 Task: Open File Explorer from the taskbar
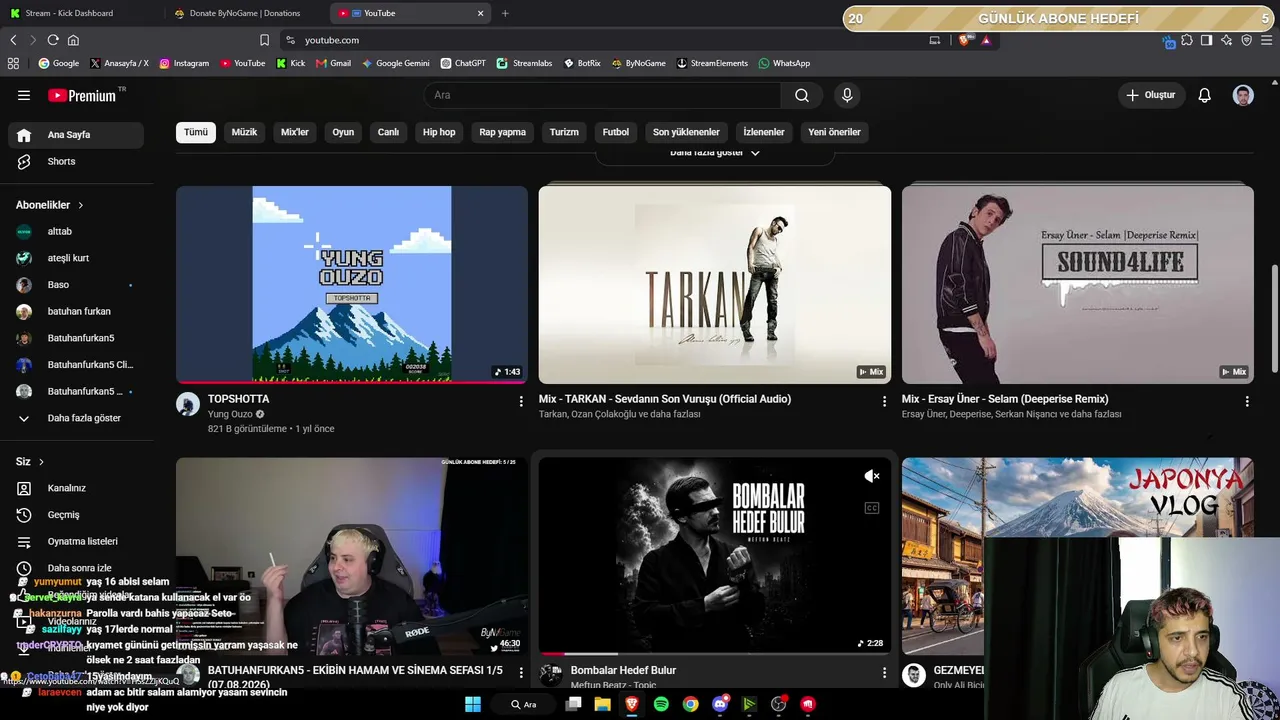602,704
